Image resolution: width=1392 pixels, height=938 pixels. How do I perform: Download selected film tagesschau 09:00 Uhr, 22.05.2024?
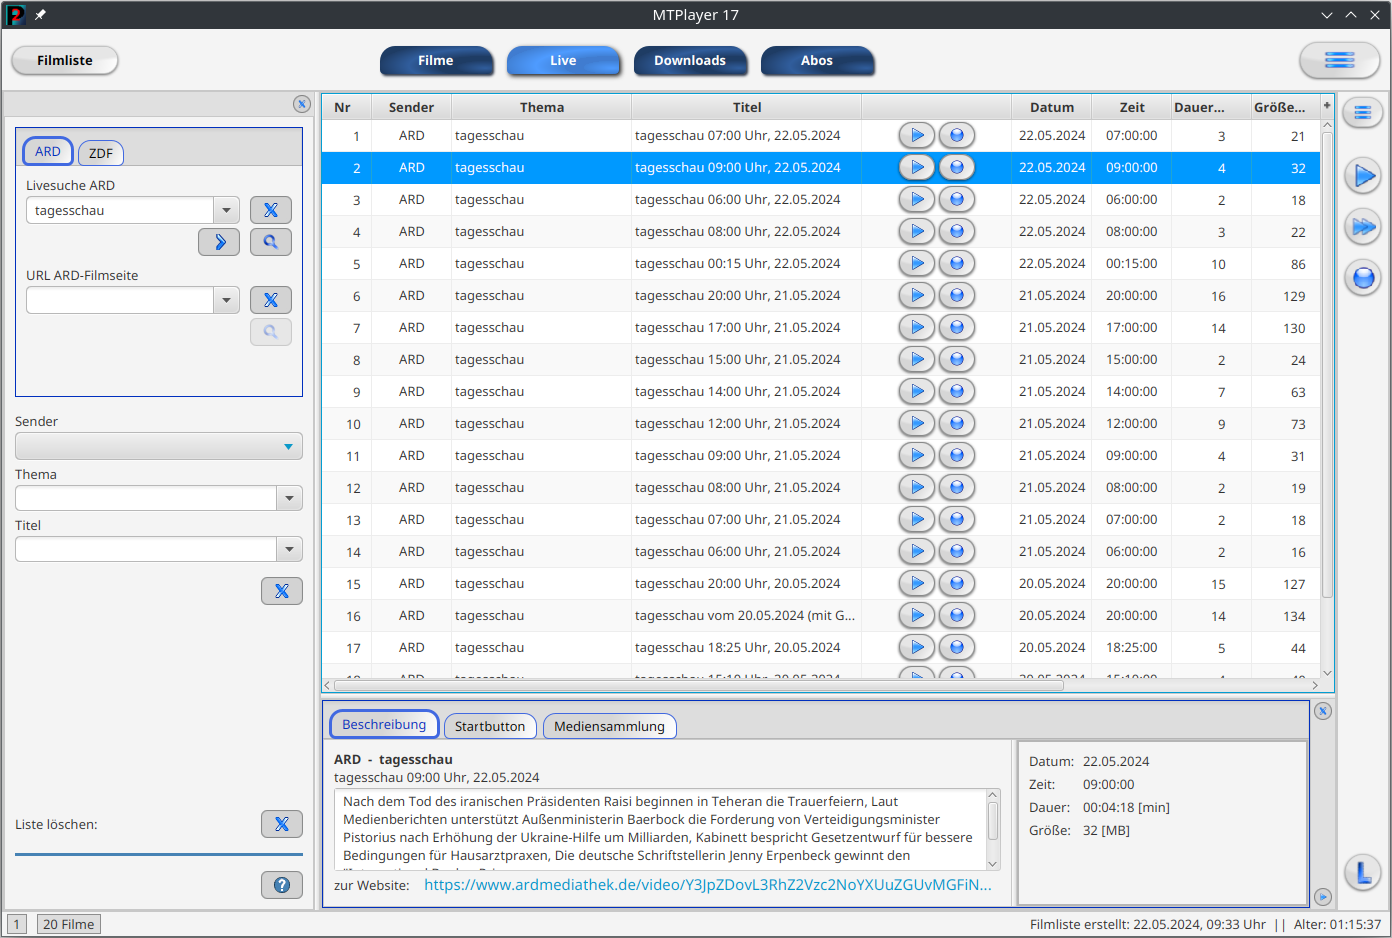(x=957, y=167)
